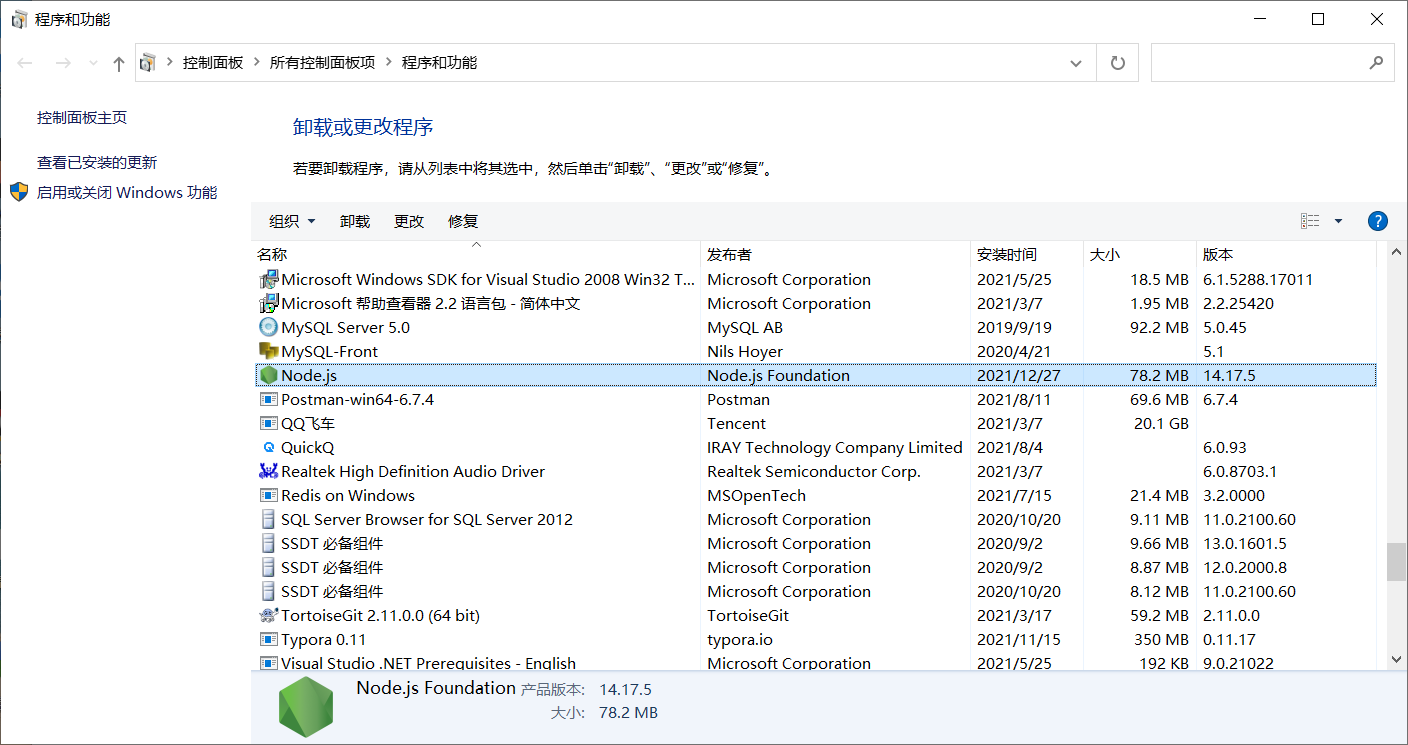Click the QuickQ program icon
This screenshot has height=745, width=1408.
click(x=268, y=447)
